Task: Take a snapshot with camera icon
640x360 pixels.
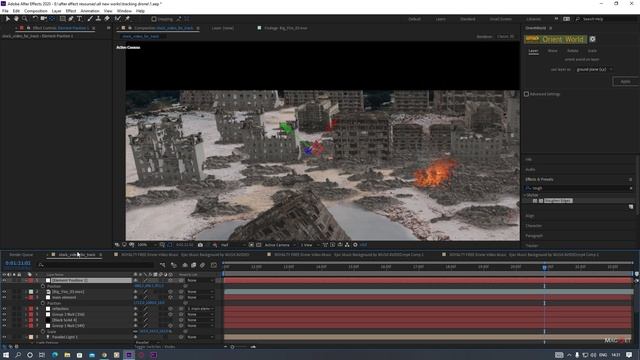Action: [x=200, y=245]
